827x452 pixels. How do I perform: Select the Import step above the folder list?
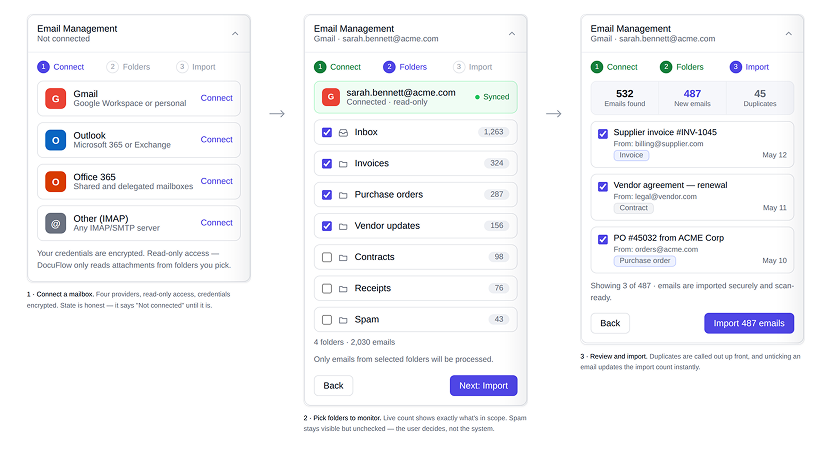coord(473,67)
